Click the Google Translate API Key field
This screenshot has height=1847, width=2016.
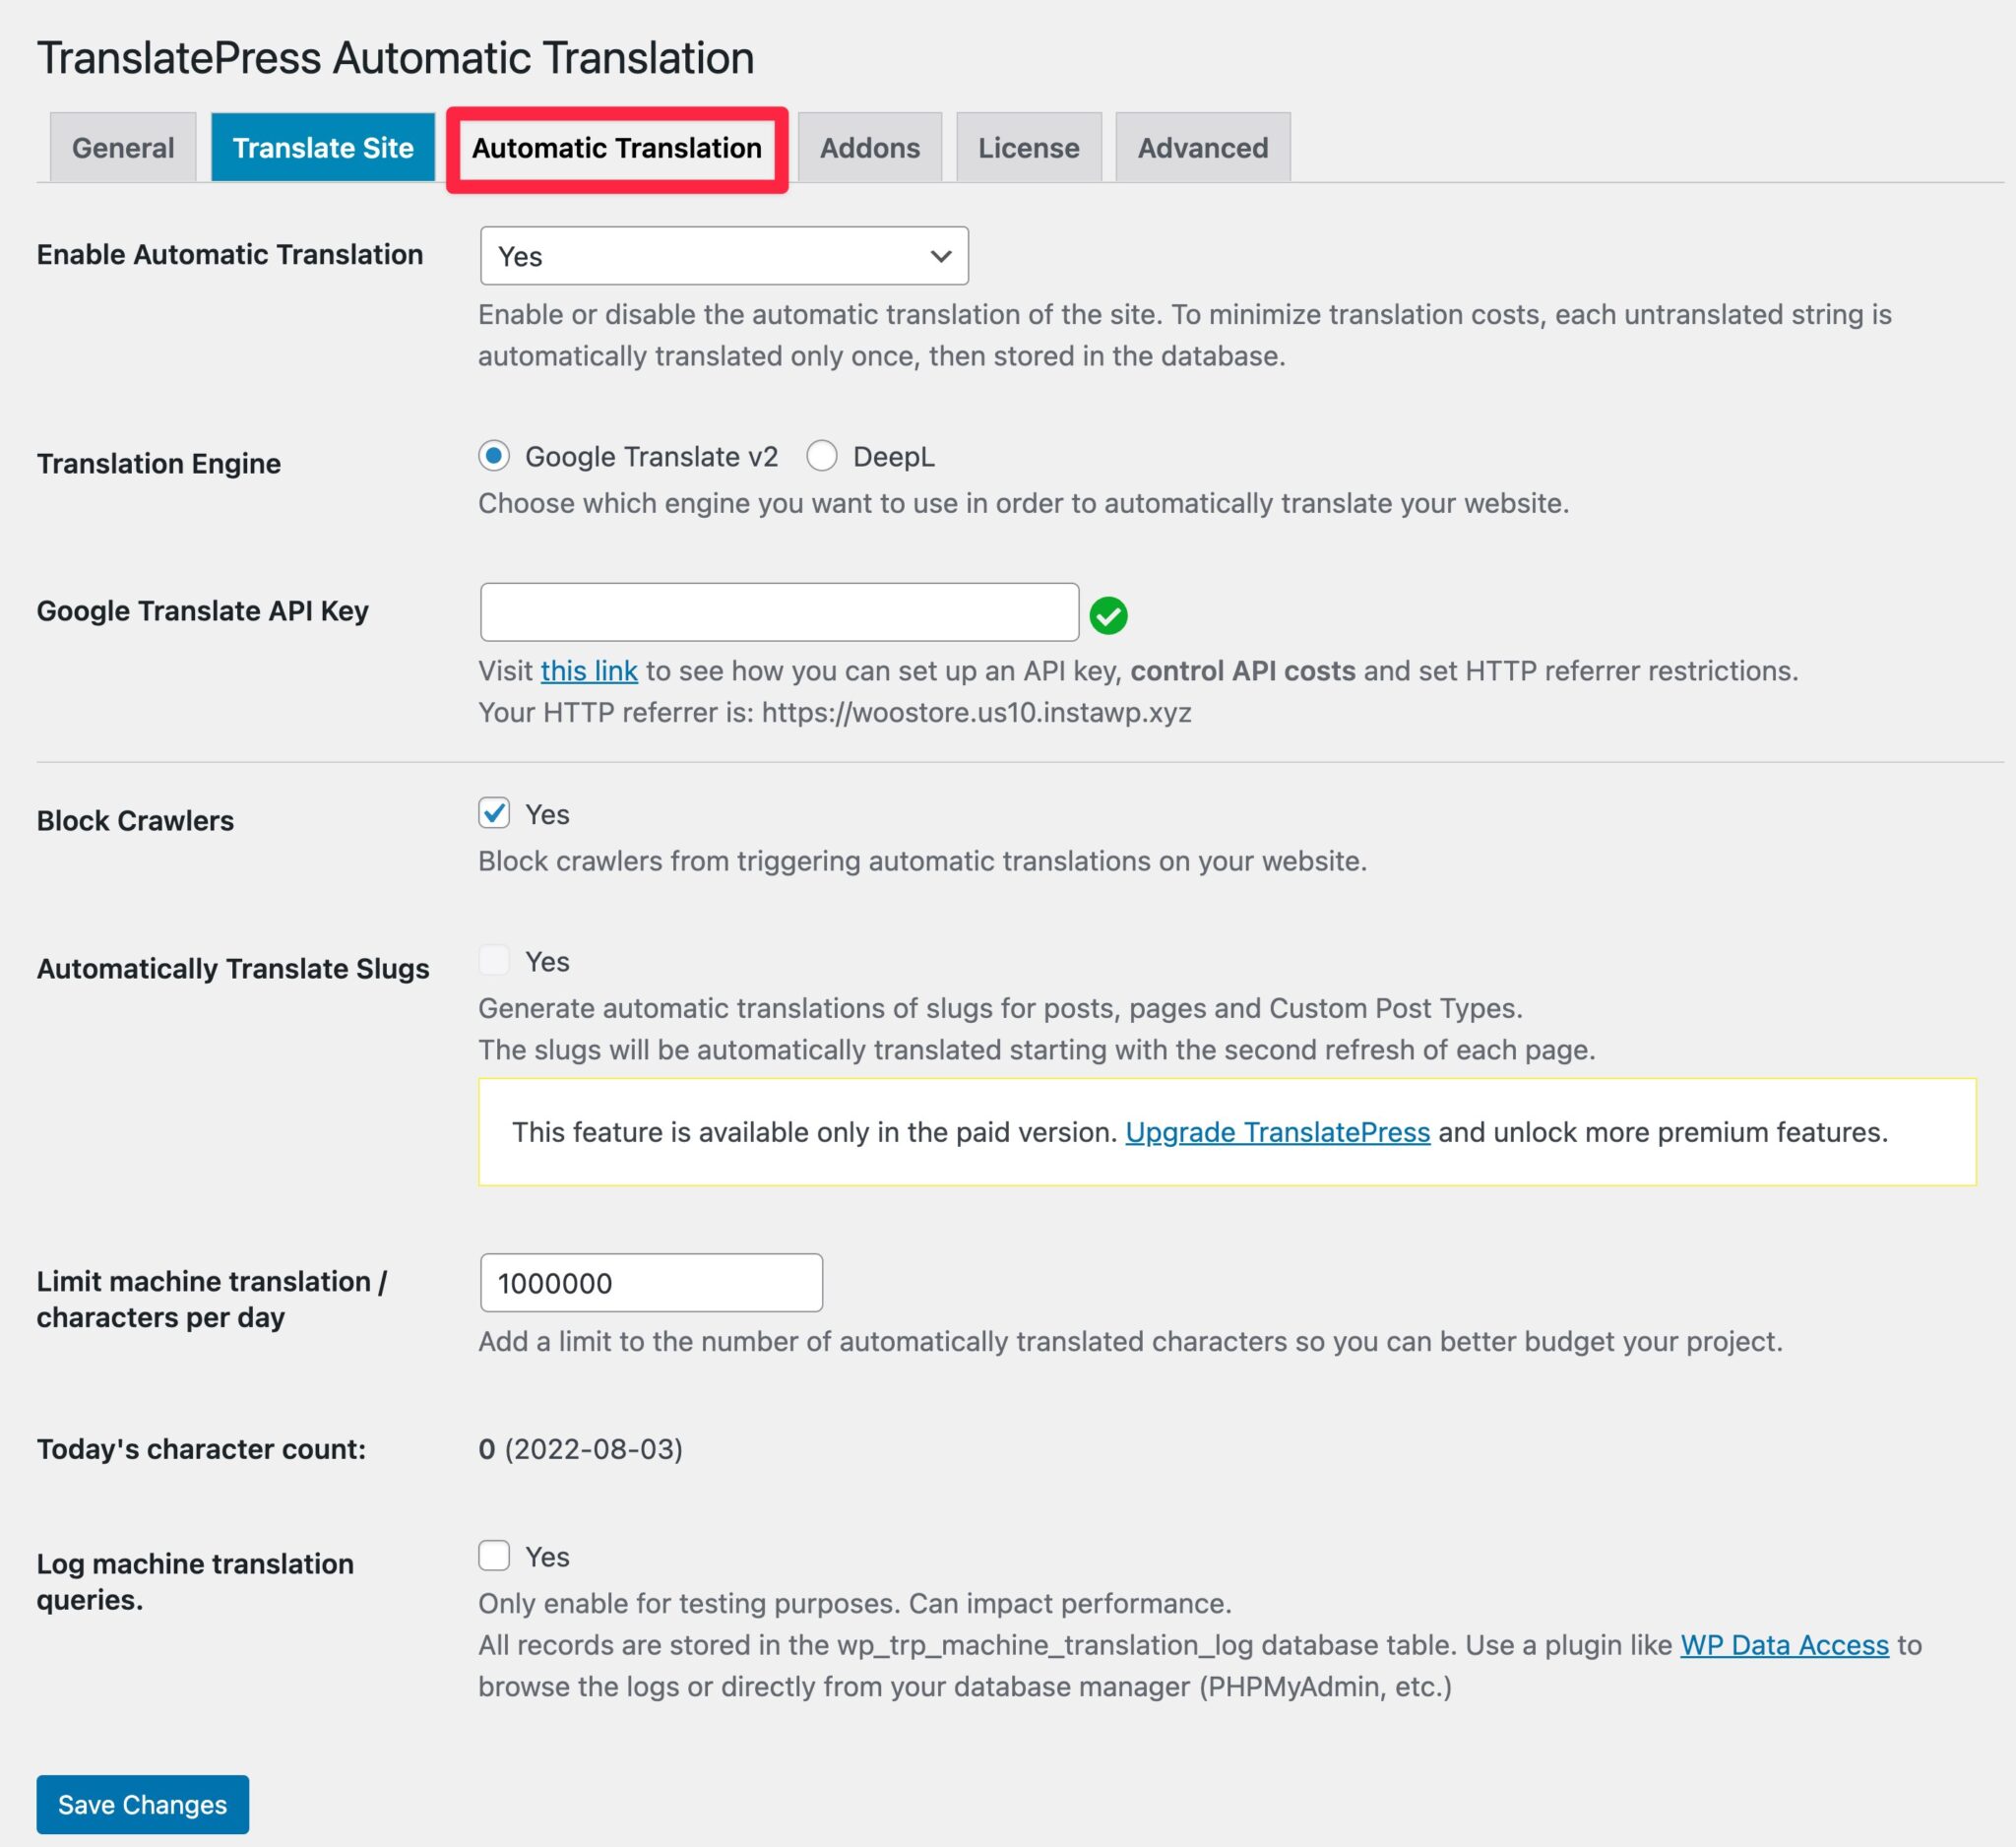pos(779,611)
